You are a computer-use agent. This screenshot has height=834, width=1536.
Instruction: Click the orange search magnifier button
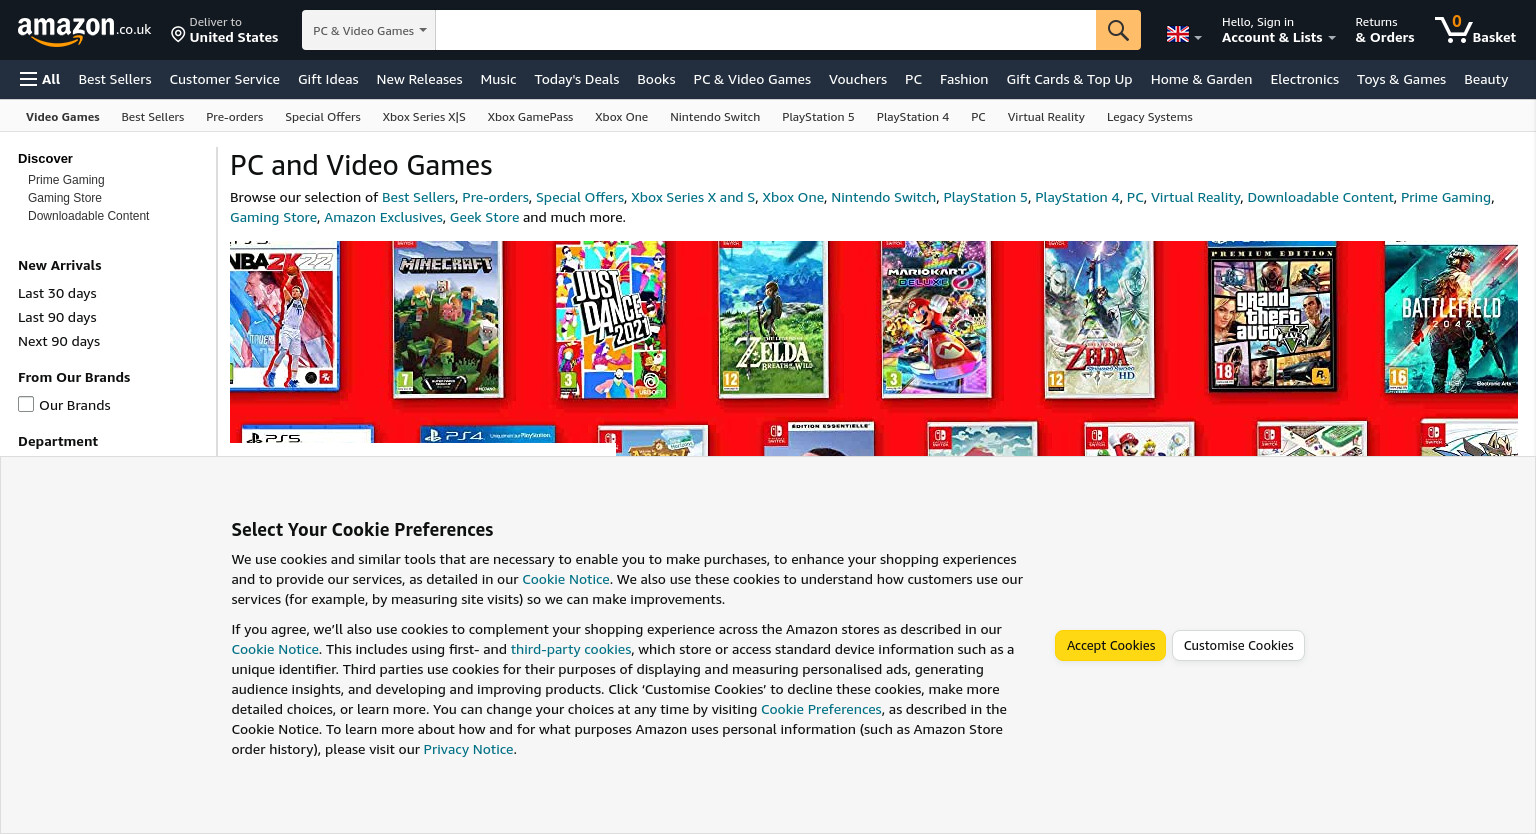pyautogui.click(x=1118, y=30)
